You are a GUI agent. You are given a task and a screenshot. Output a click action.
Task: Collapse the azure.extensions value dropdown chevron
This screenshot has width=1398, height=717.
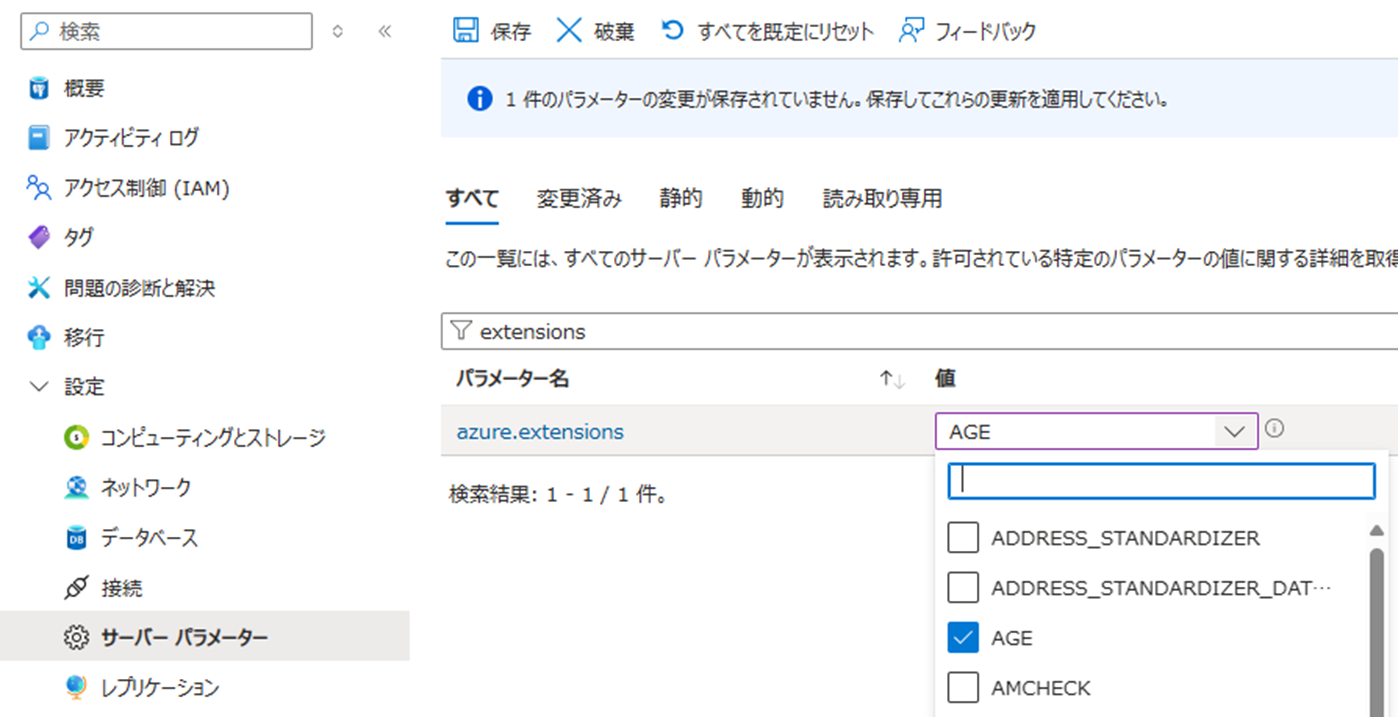[x=1235, y=432]
